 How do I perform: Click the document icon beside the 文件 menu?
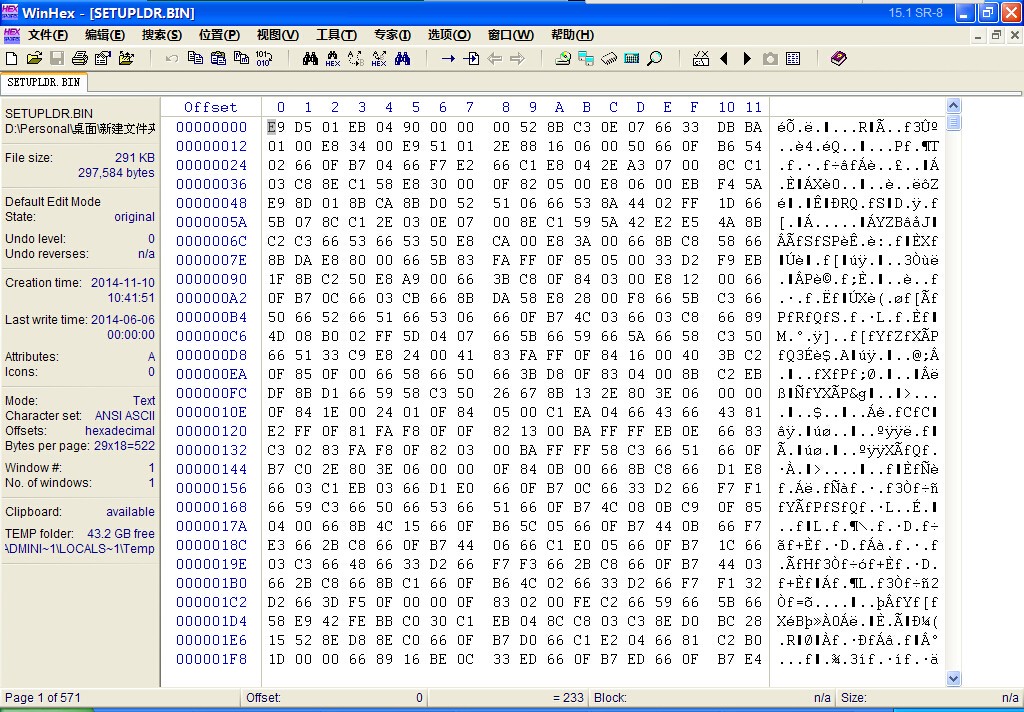click(x=12, y=35)
